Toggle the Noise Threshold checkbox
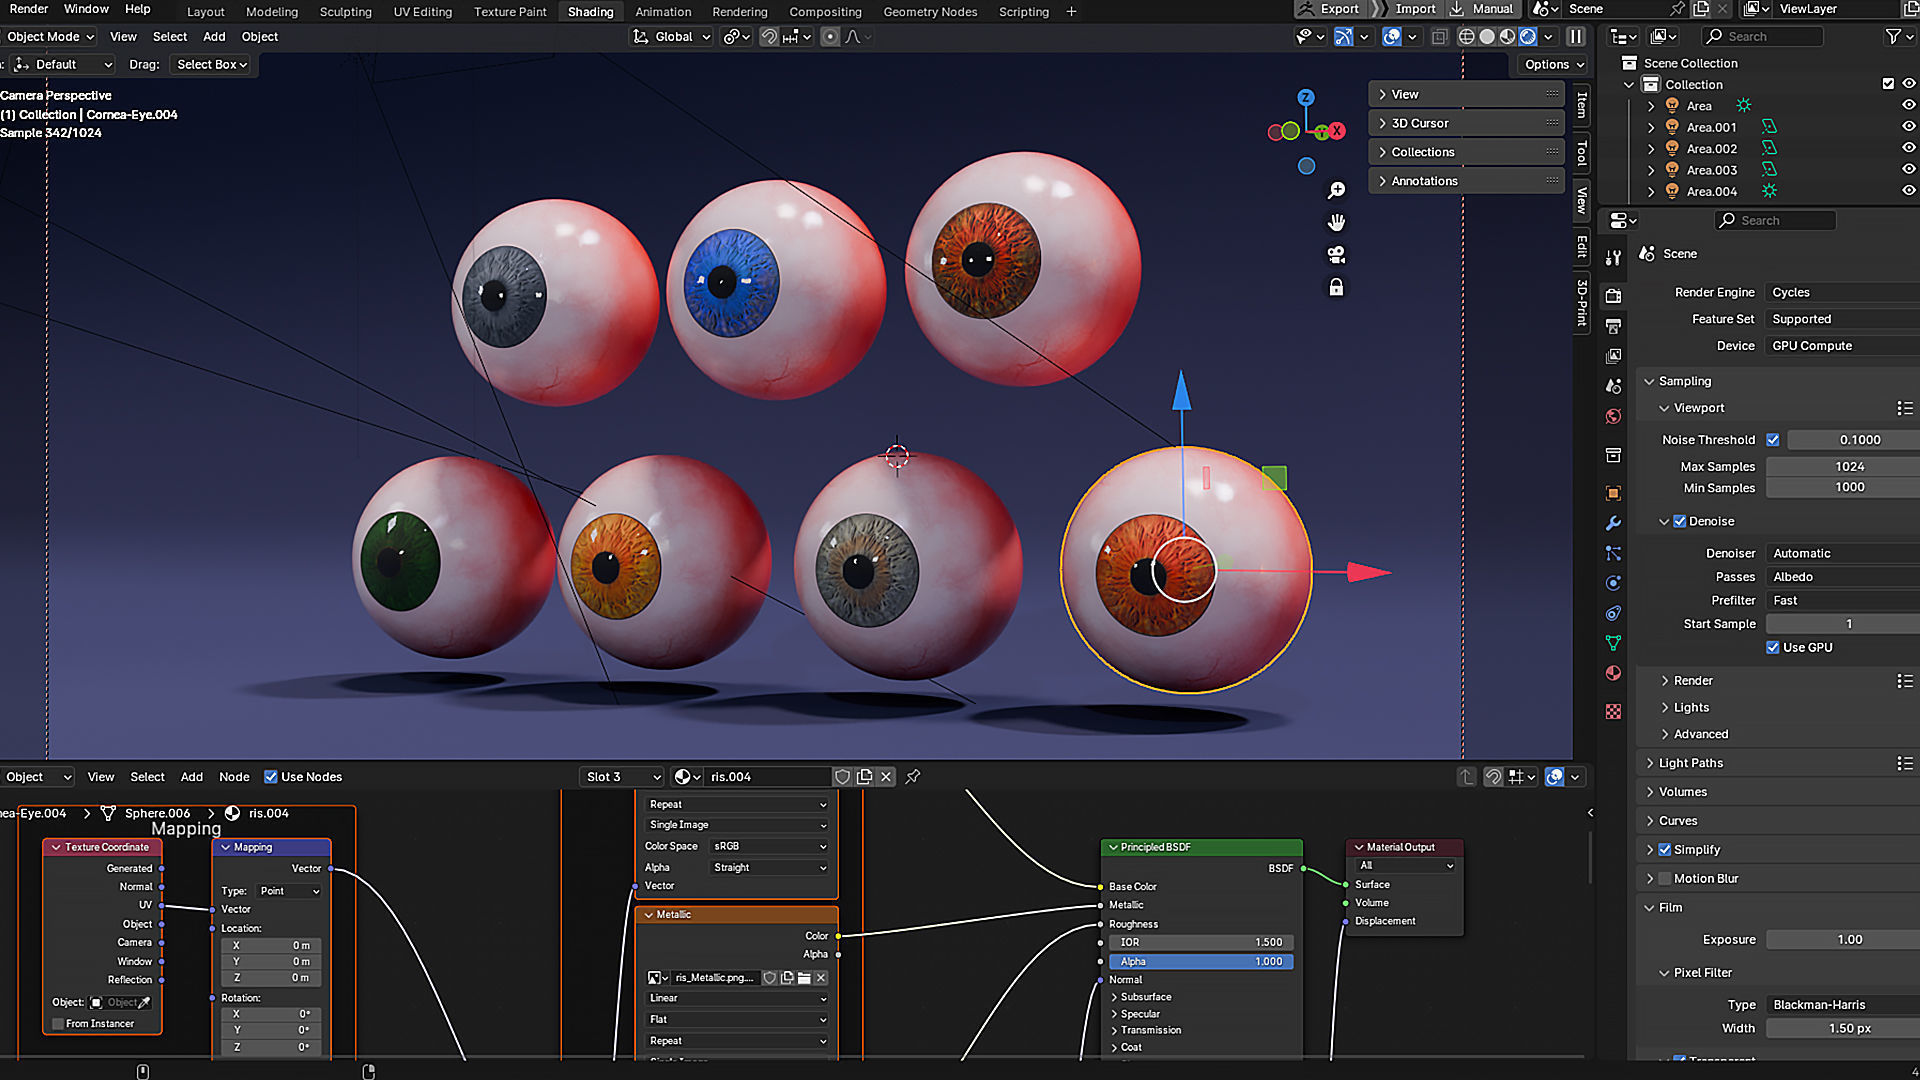 1773,440
